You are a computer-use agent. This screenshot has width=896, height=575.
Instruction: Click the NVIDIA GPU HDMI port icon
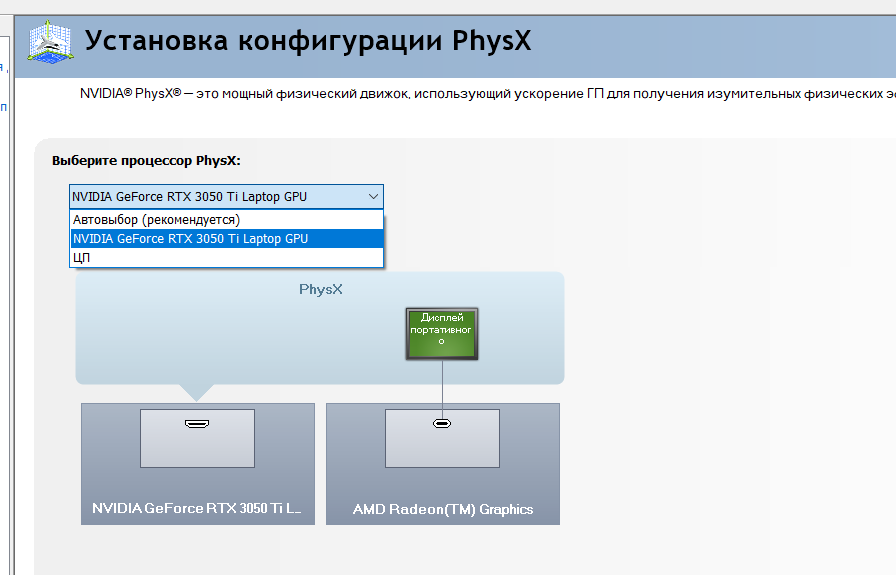pos(197,424)
